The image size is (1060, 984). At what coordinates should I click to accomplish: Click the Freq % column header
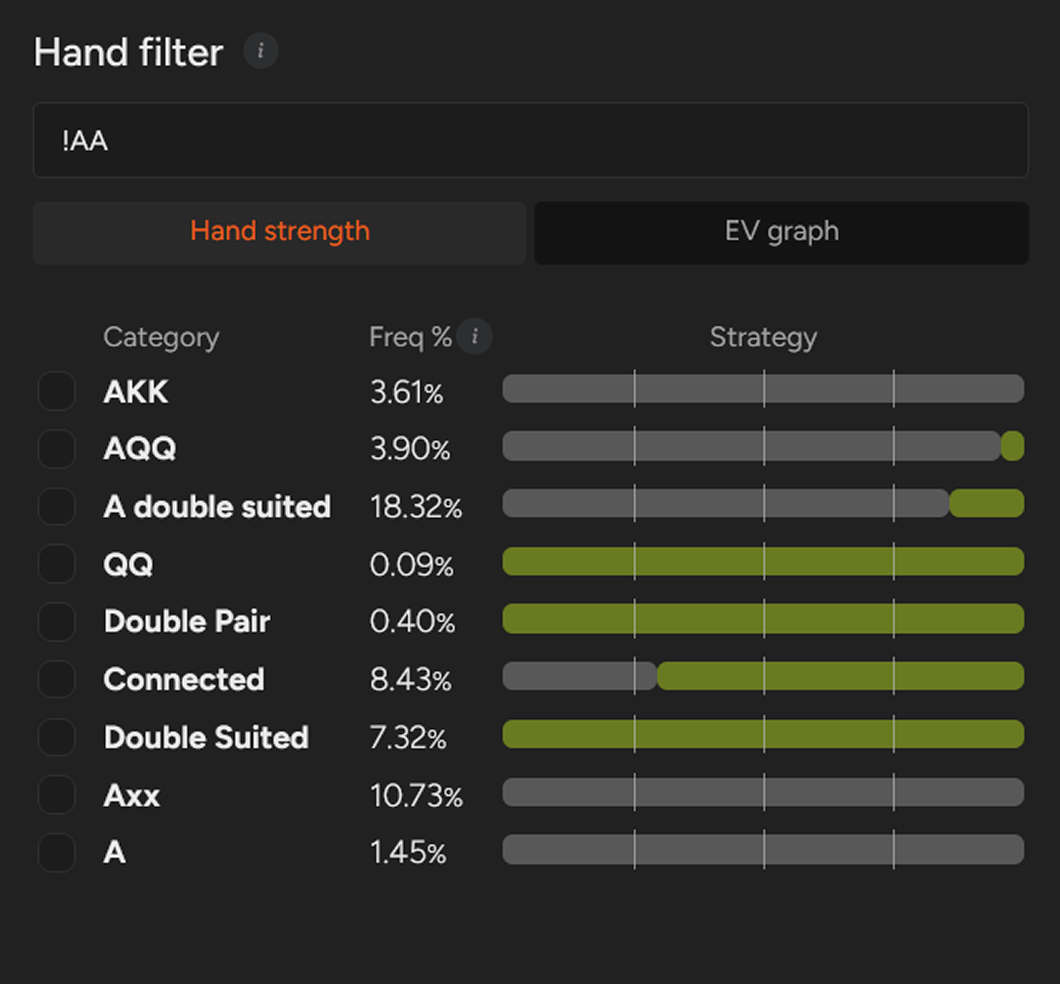(410, 338)
